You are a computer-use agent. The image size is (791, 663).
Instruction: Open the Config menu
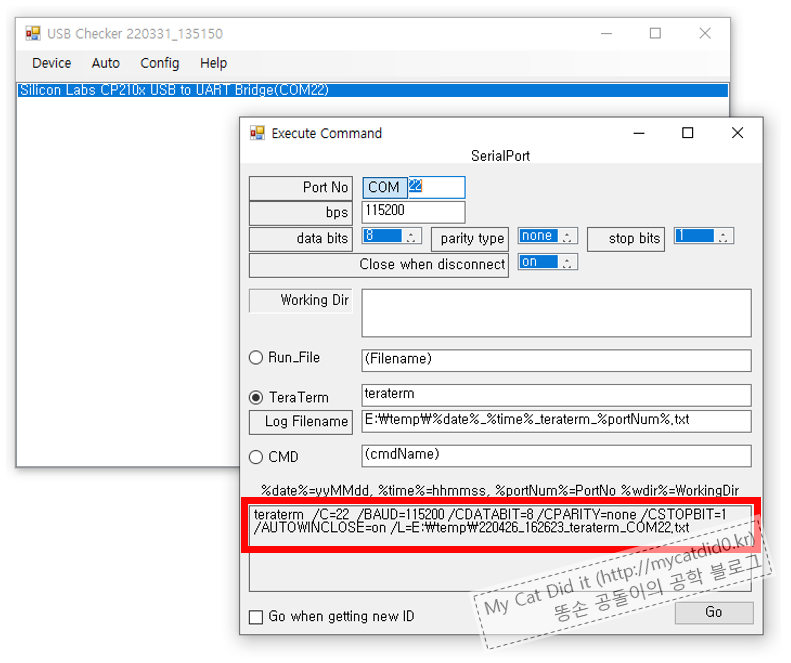[x=159, y=63]
